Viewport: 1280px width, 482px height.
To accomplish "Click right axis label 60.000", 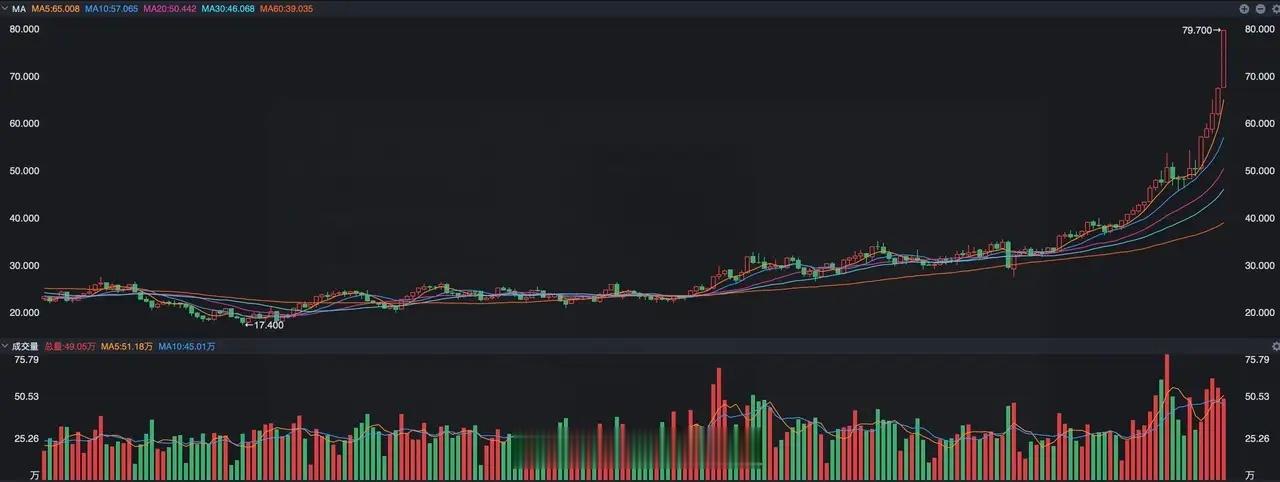I will tap(1259, 123).
